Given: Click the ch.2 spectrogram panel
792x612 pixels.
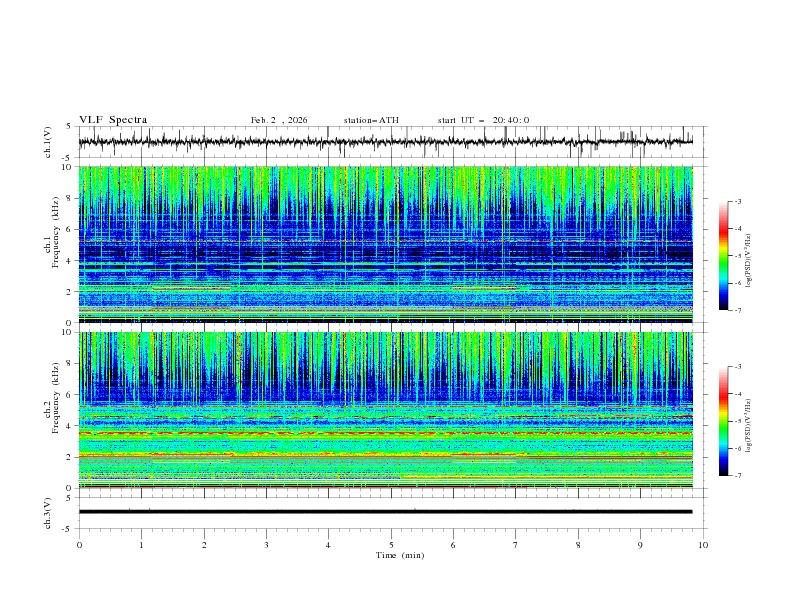Looking at the screenshot, I should (x=385, y=410).
